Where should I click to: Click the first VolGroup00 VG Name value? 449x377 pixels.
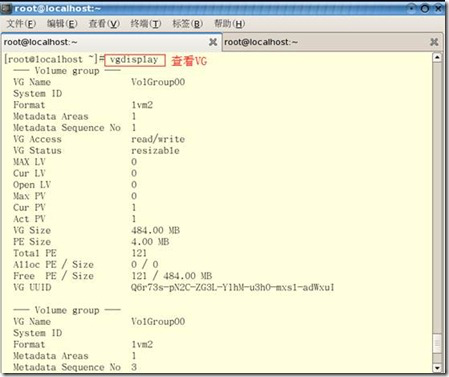pos(158,82)
